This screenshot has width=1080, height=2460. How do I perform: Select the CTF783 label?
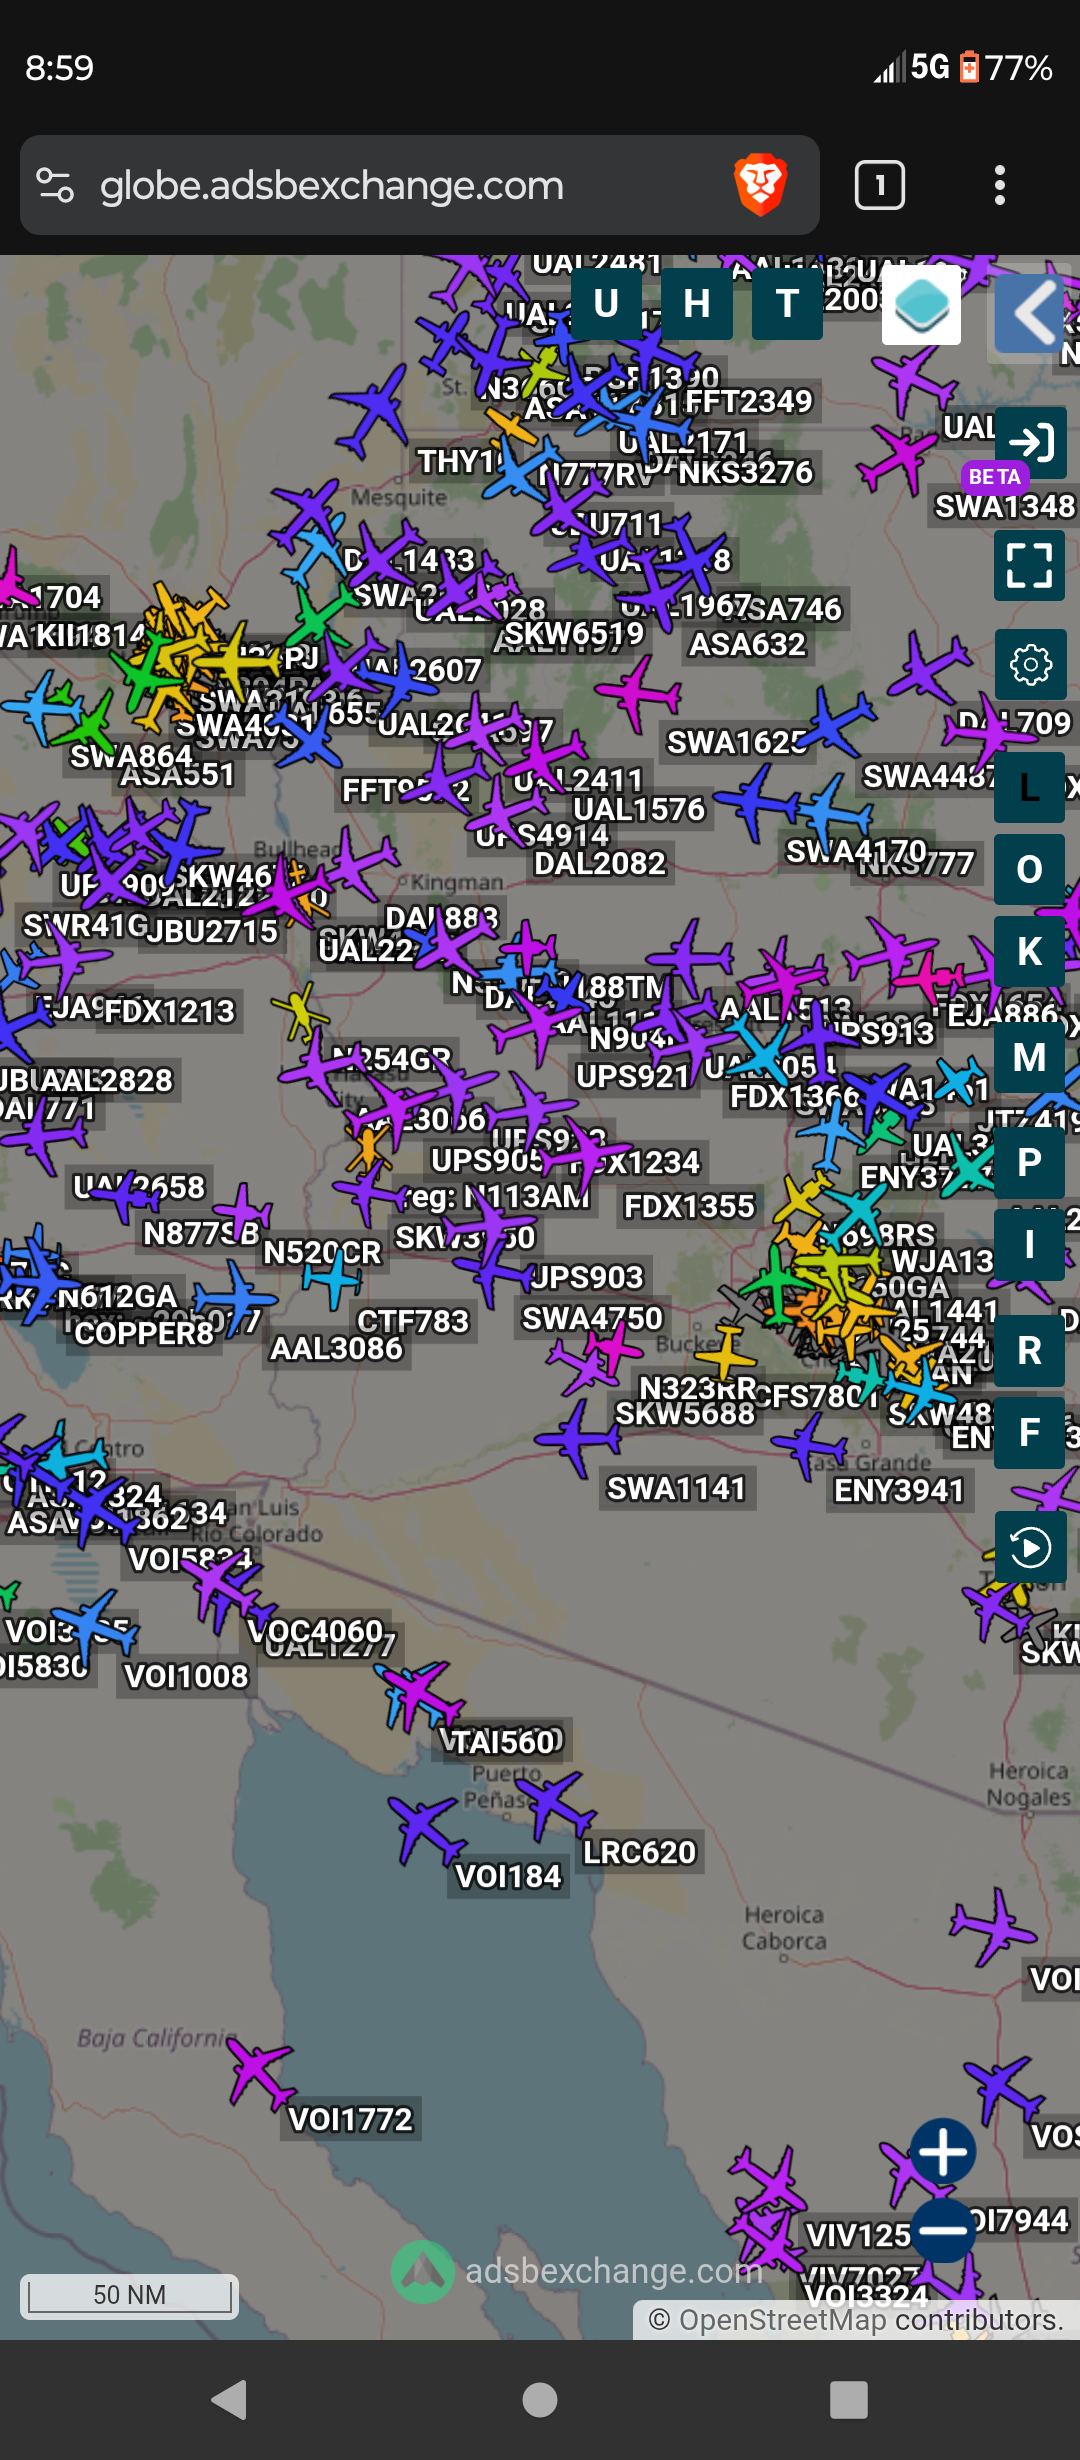click(412, 1321)
